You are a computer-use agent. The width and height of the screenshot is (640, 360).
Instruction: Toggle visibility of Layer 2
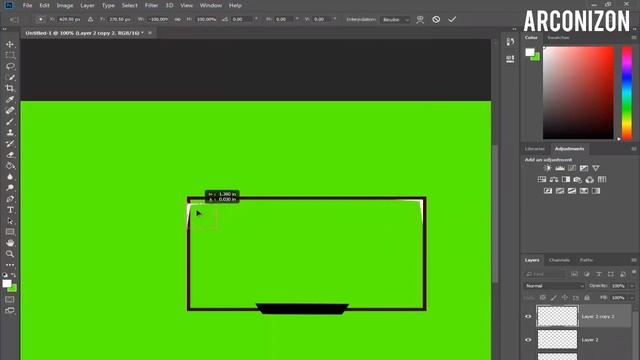tap(528, 340)
